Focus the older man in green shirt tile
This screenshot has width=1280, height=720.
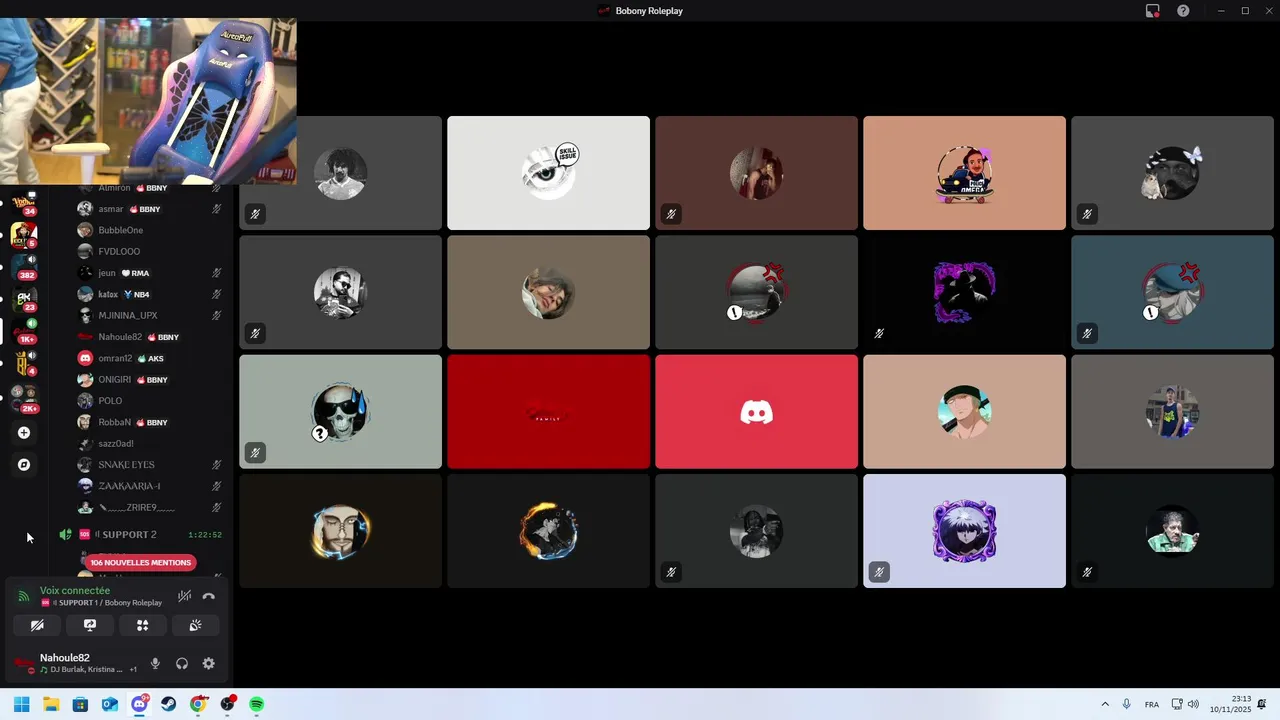(x=1172, y=531)
